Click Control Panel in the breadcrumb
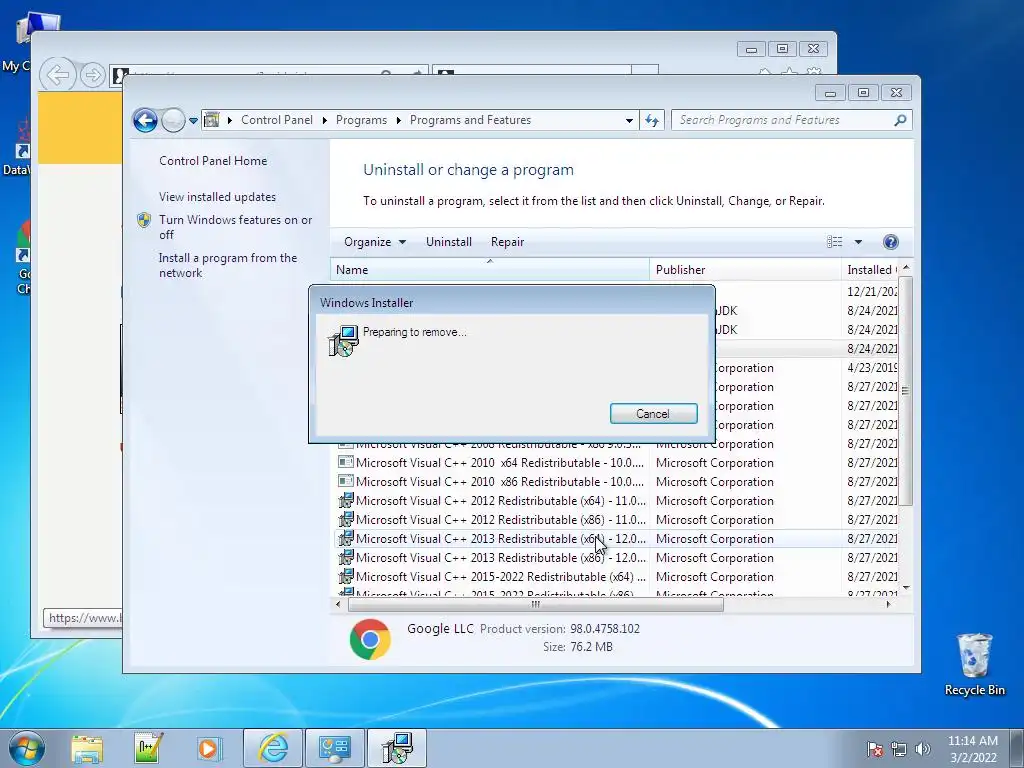The image size is (1024, 768). 277,120
